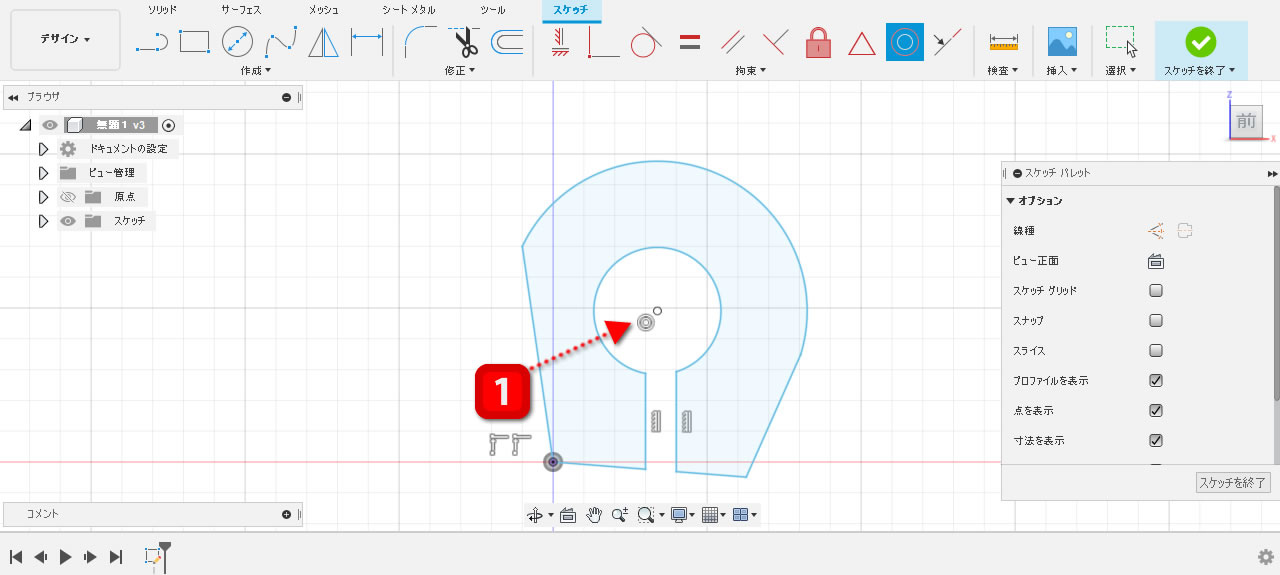Screen dimensions: 1280x575
Task: Expand the スケッチ tree node
Action: pyautogui.click(x=43, y=221)
